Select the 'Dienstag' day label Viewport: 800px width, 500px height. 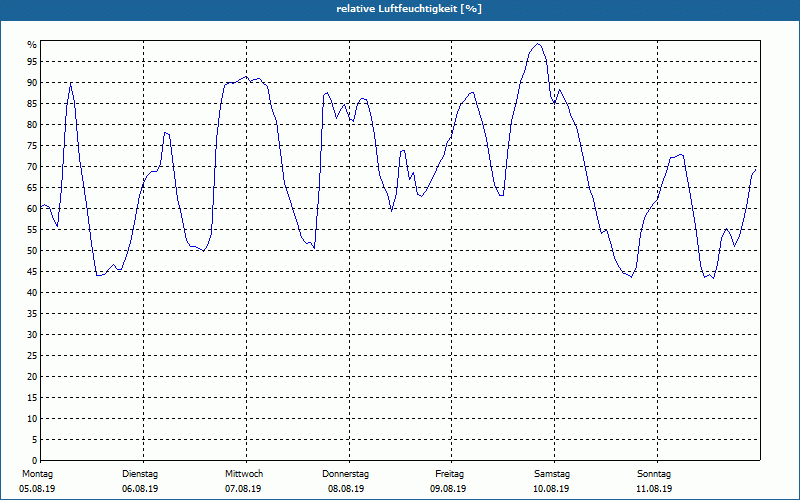point(140,474)
